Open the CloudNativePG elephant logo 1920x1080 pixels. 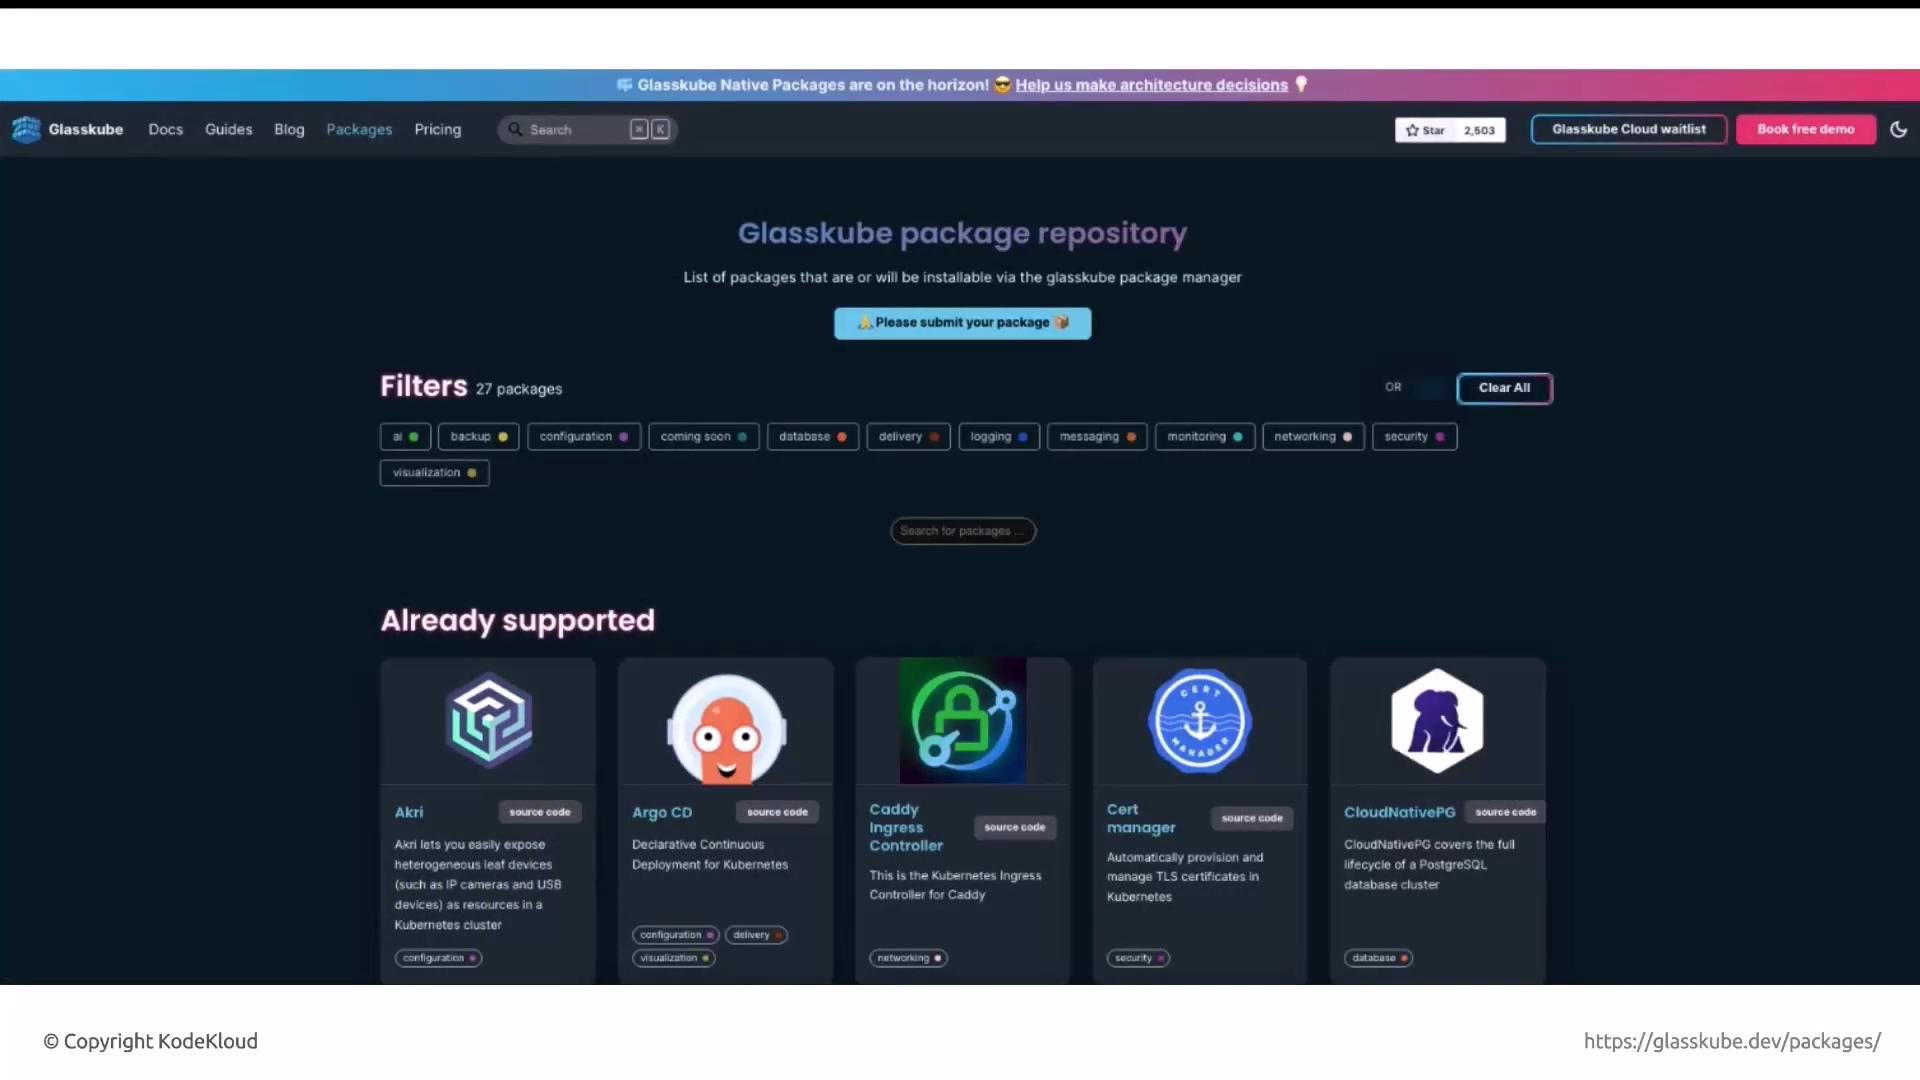coord(1437,720)
